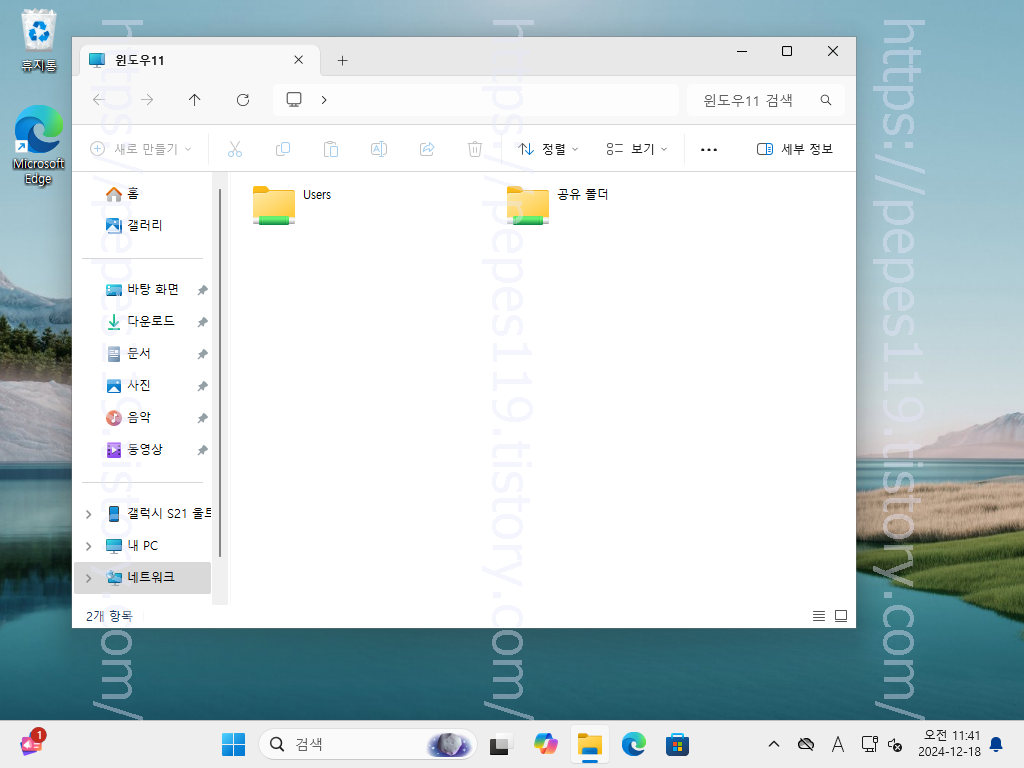Toggle the 세부 정보 details pane
The width and height of the screenshot is (1024, 768).
(795, 149)
